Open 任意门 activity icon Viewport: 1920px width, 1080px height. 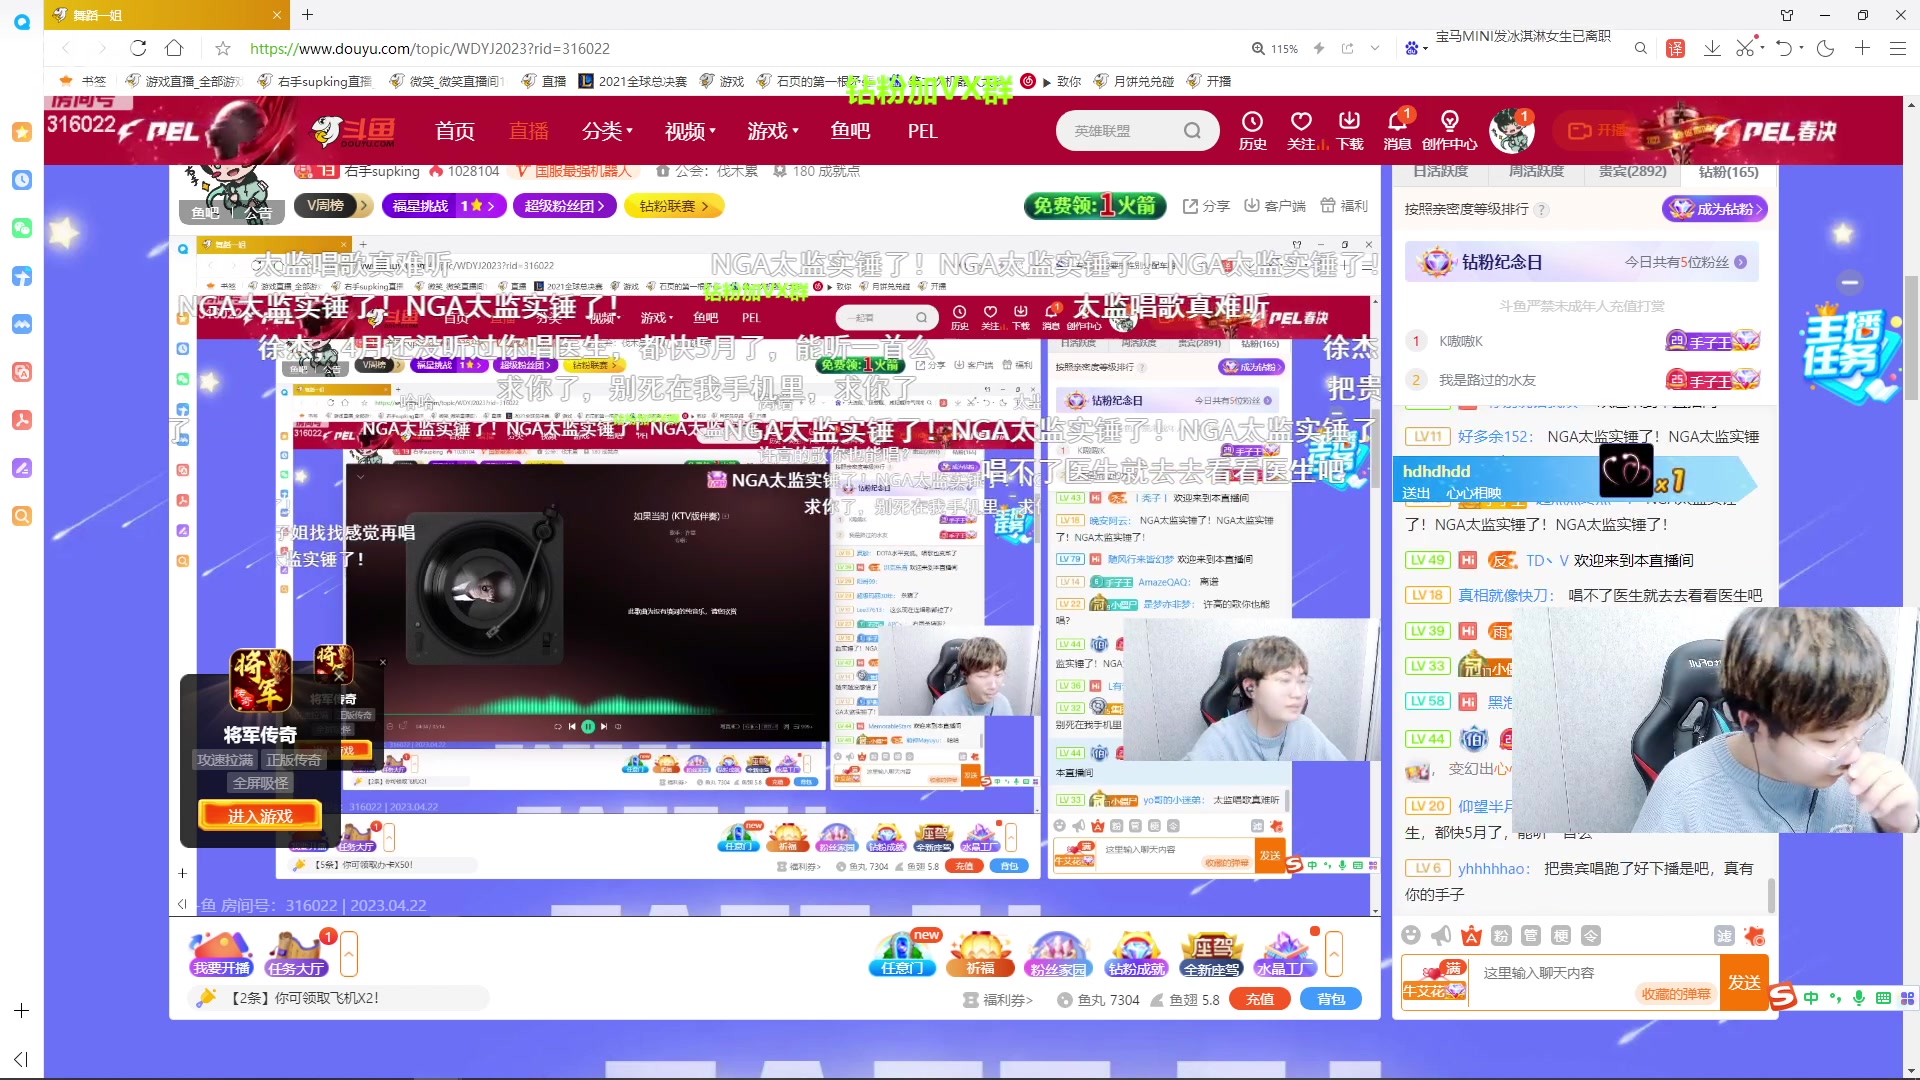(903, 953)
